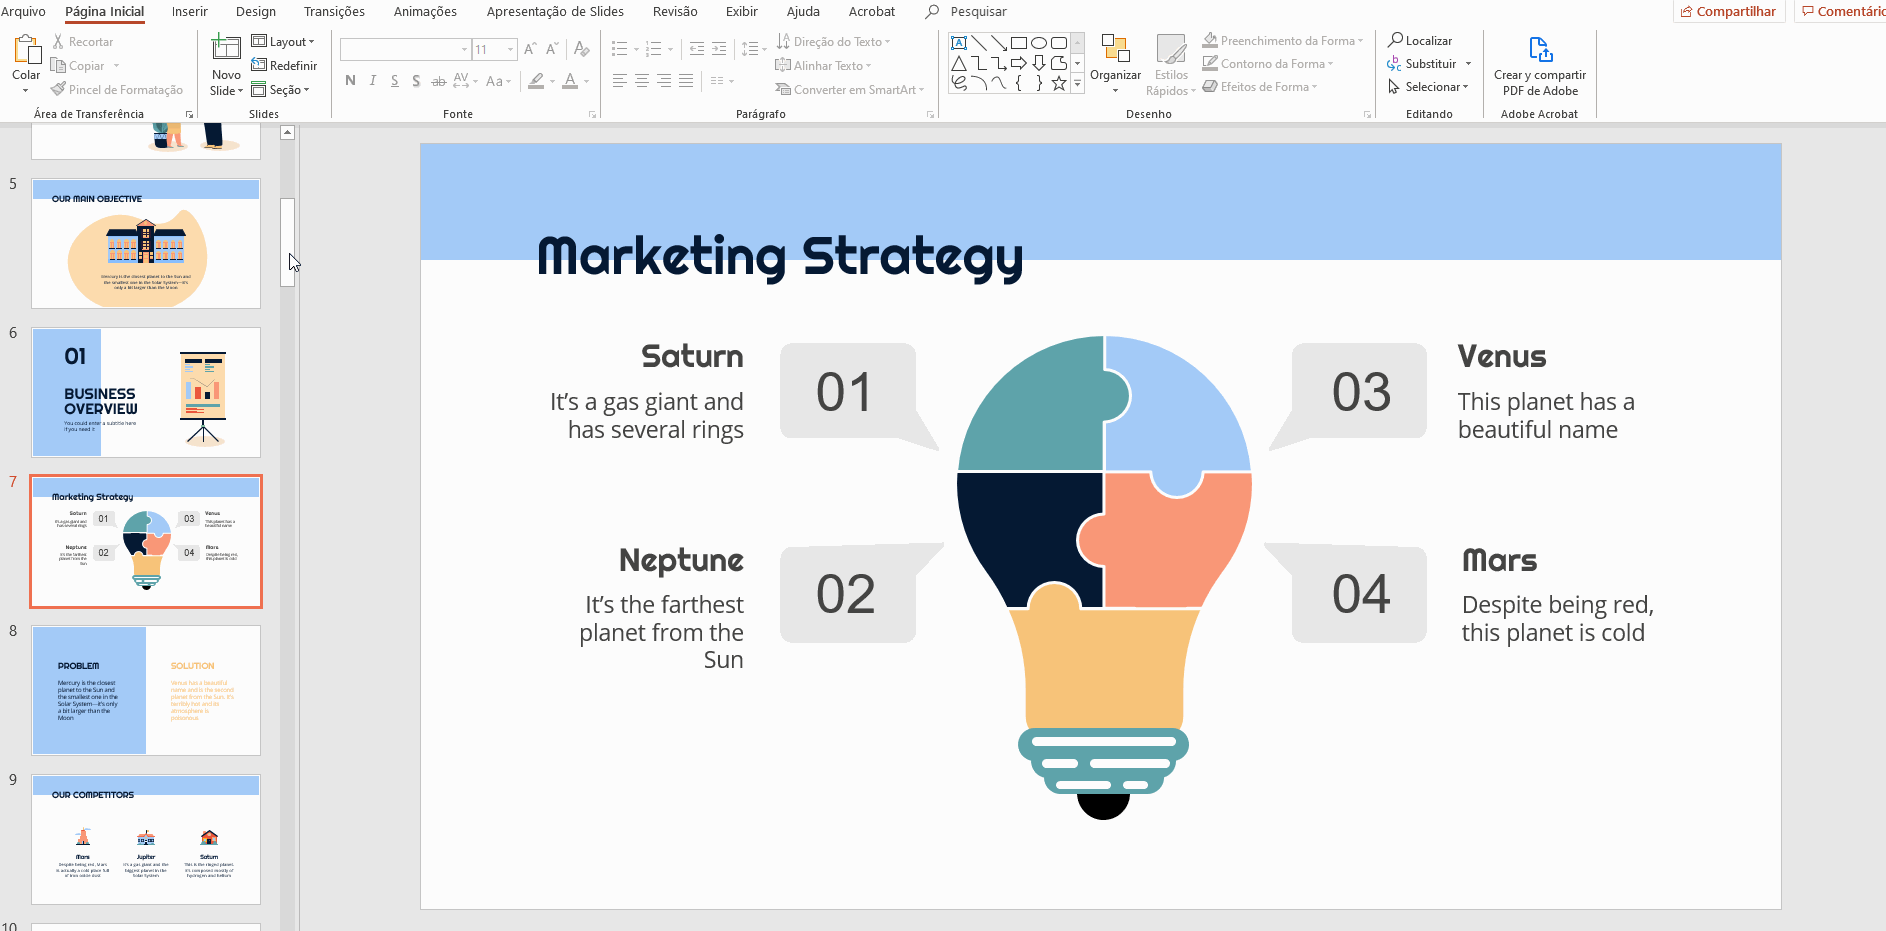
Task: Click Converter em SmartArt
Action: pos(849,90)
